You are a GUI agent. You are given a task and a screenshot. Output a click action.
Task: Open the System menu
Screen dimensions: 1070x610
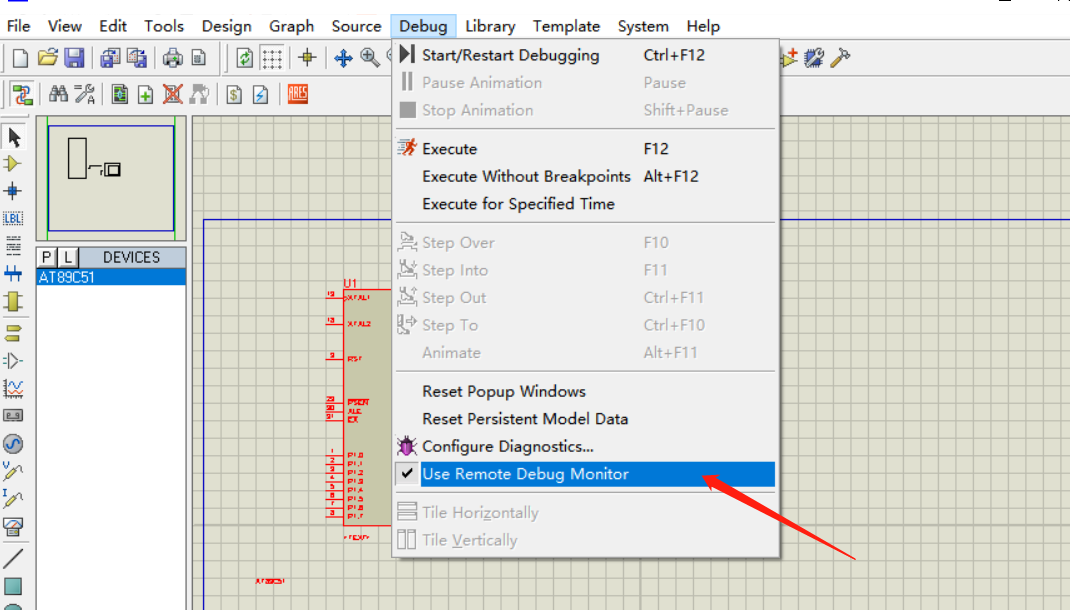point(643,26)
